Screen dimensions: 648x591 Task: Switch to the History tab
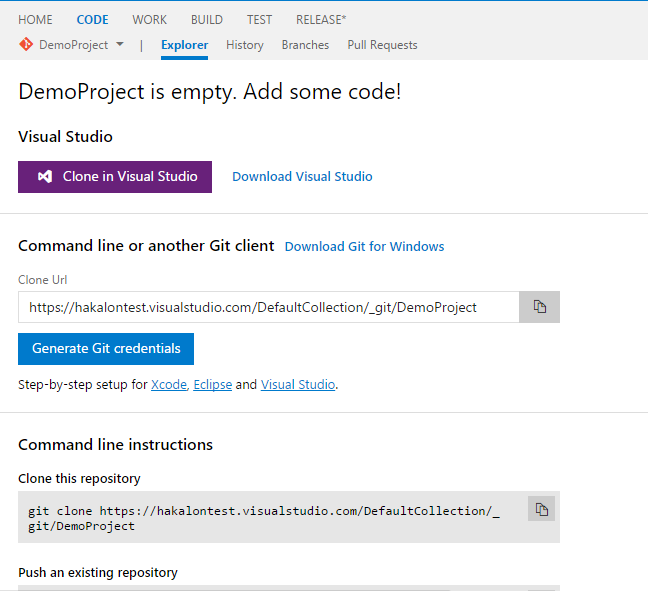pos(245,45)
